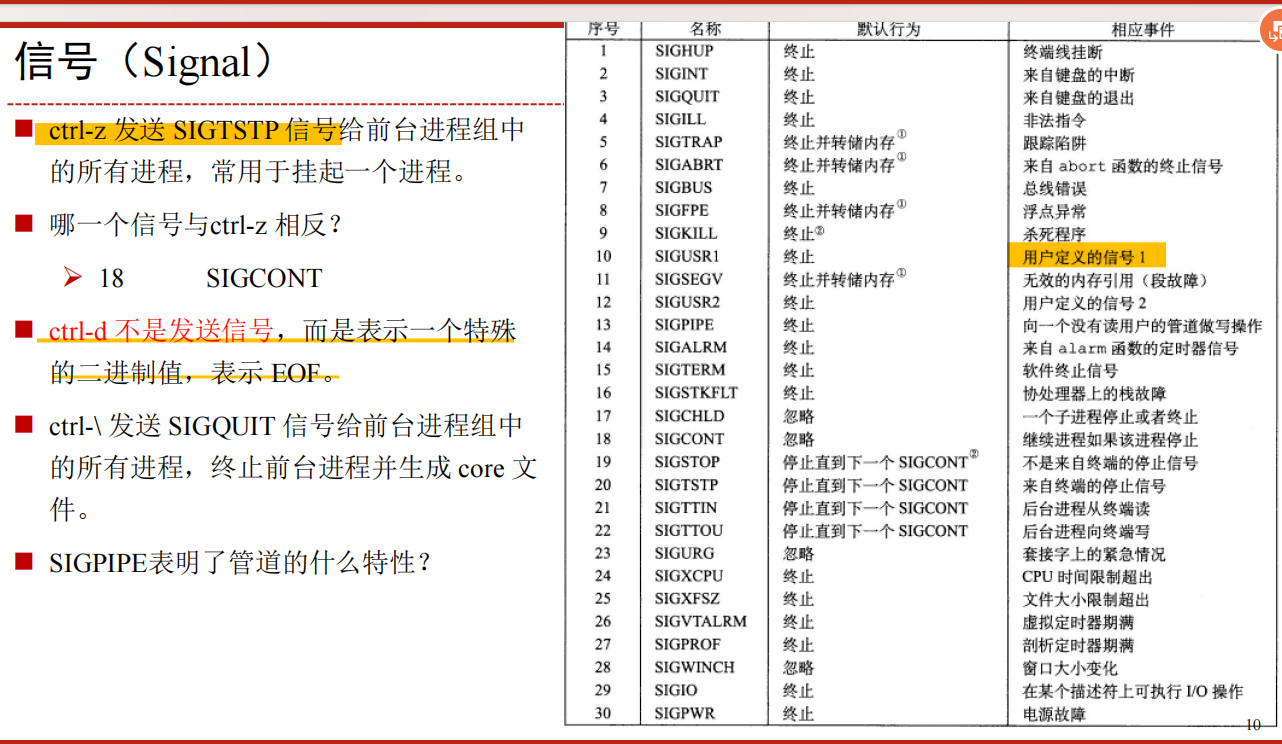
Task: Click the SIGHUP cell in the table
Action: coord(684,51)
